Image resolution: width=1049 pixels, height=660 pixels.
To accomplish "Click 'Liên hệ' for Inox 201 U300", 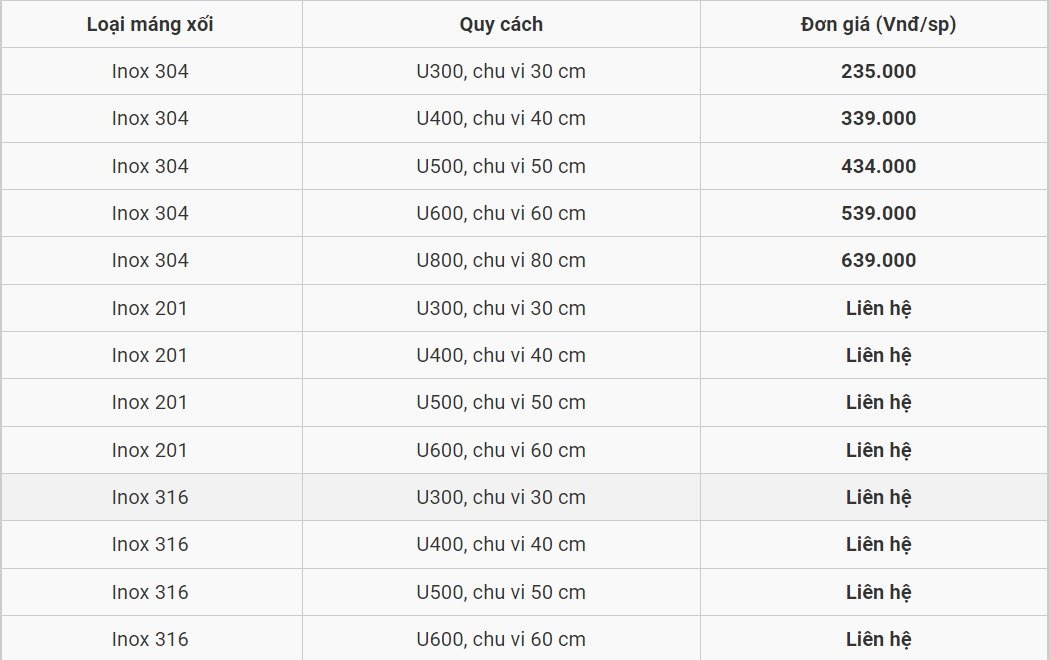I will coord(878,308).
